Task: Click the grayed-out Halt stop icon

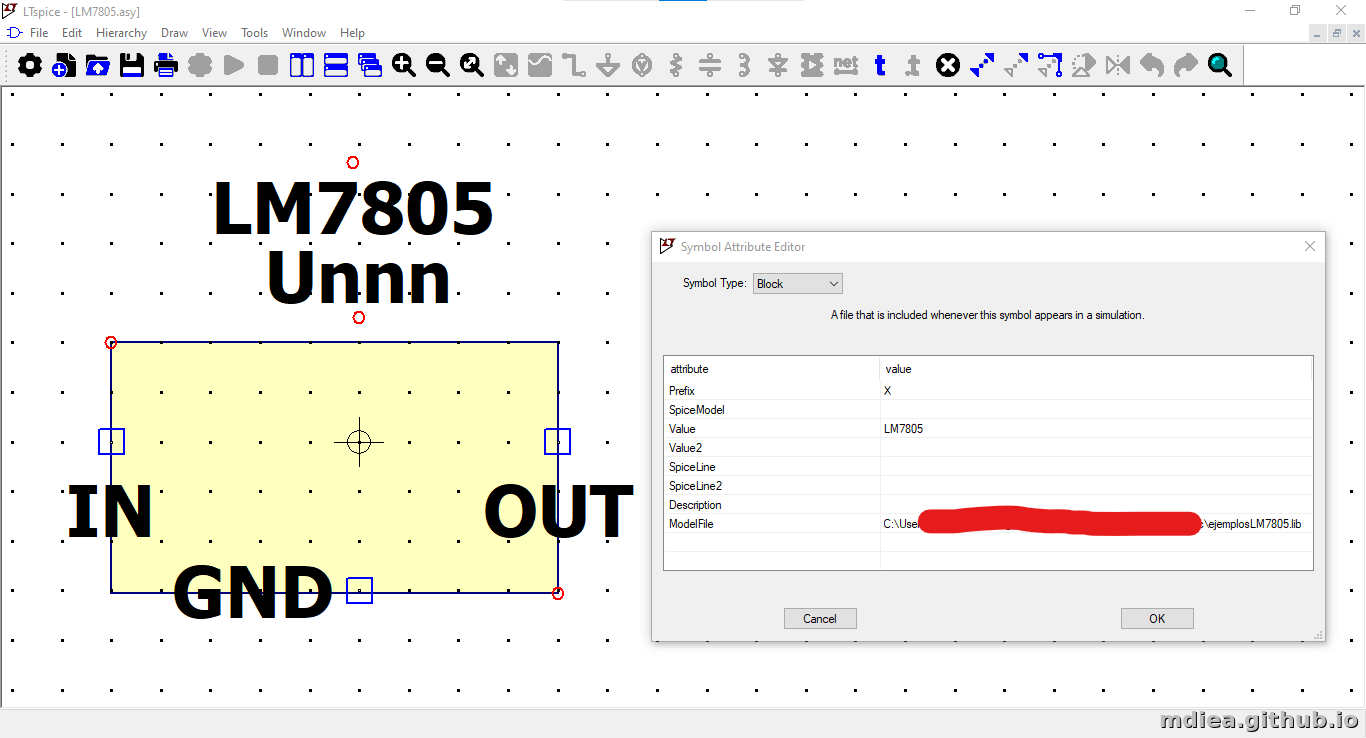Action: (268, 66)
